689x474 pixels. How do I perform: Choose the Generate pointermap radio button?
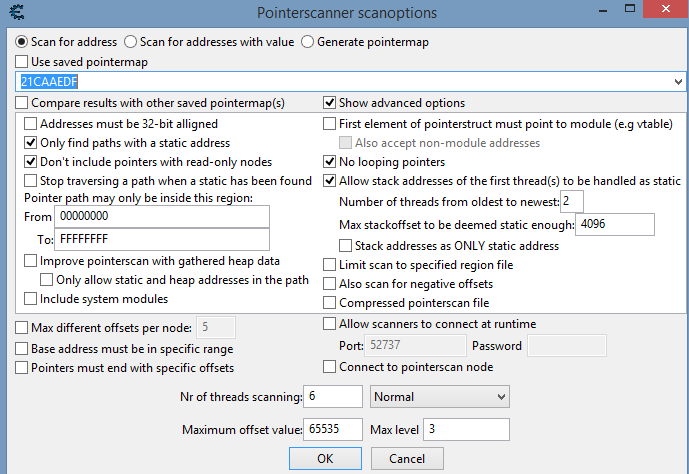tap(308, 42)
